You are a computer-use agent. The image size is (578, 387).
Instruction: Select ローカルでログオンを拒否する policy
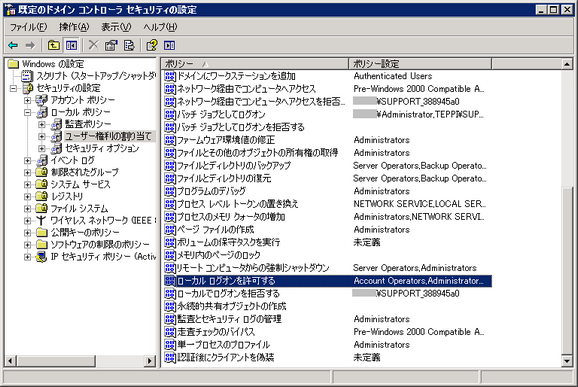click(229, 294)
